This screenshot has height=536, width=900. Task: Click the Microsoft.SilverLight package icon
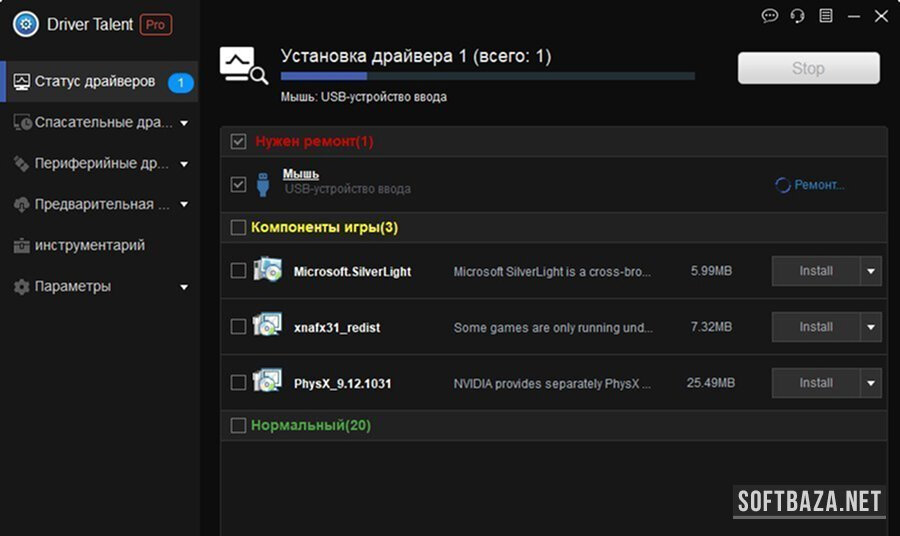coord(267,269)
